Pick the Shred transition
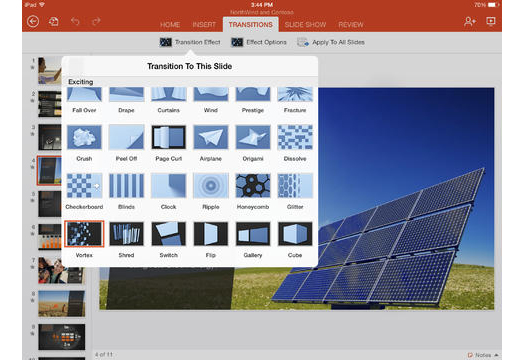 tap(126, 240)
